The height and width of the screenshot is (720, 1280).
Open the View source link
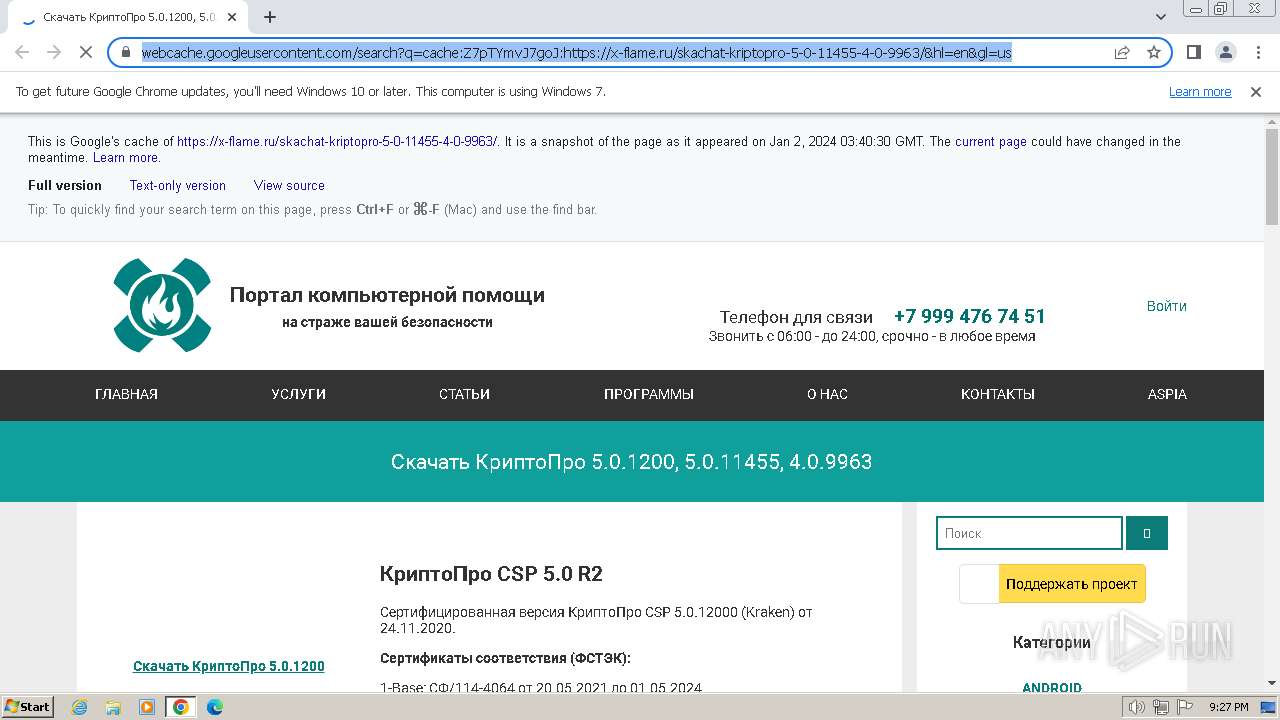point(289,186)
